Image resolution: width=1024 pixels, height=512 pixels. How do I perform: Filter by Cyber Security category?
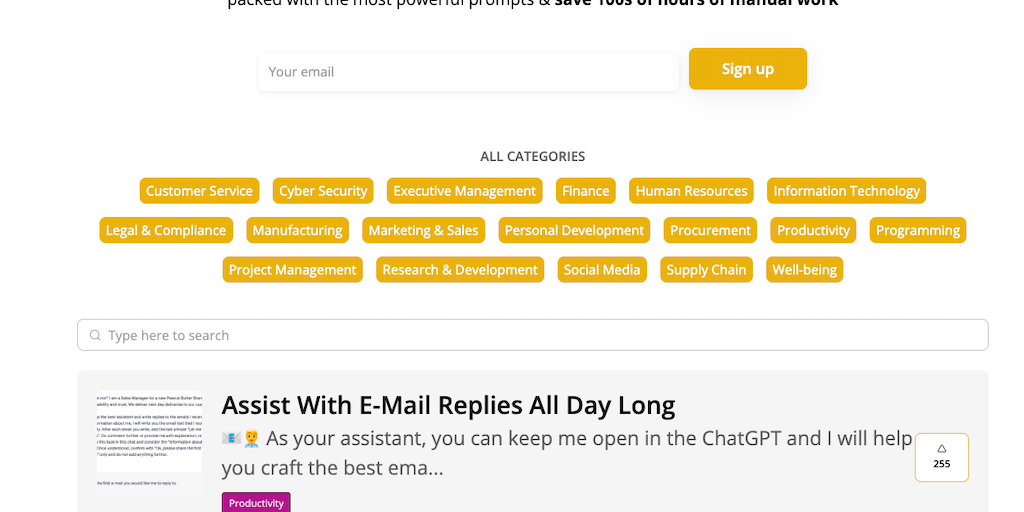pyautogui.click(x=323, y=191)
